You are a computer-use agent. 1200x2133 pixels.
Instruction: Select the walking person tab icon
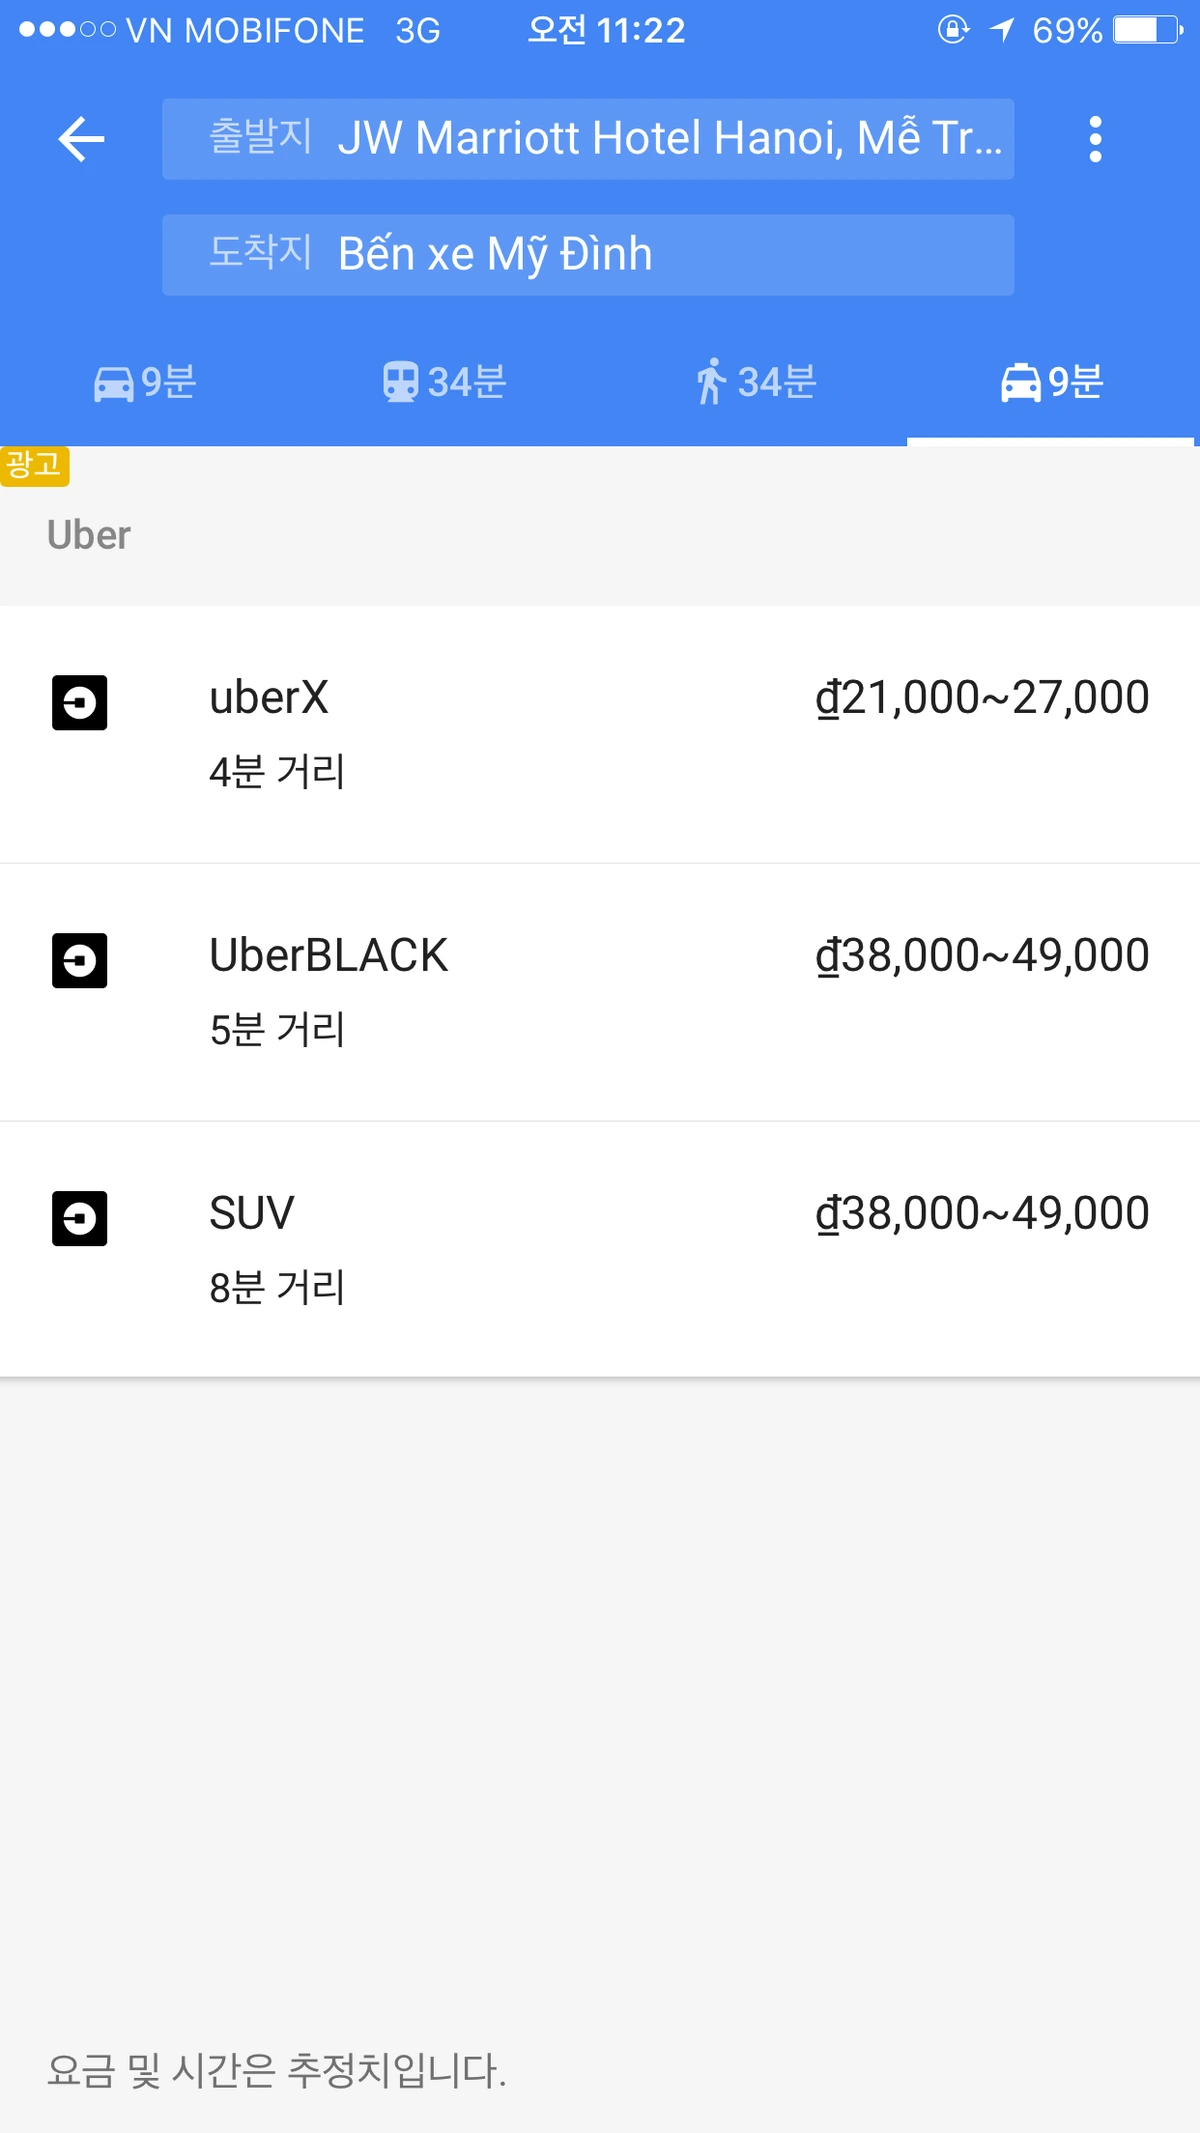tap(710, 383)
